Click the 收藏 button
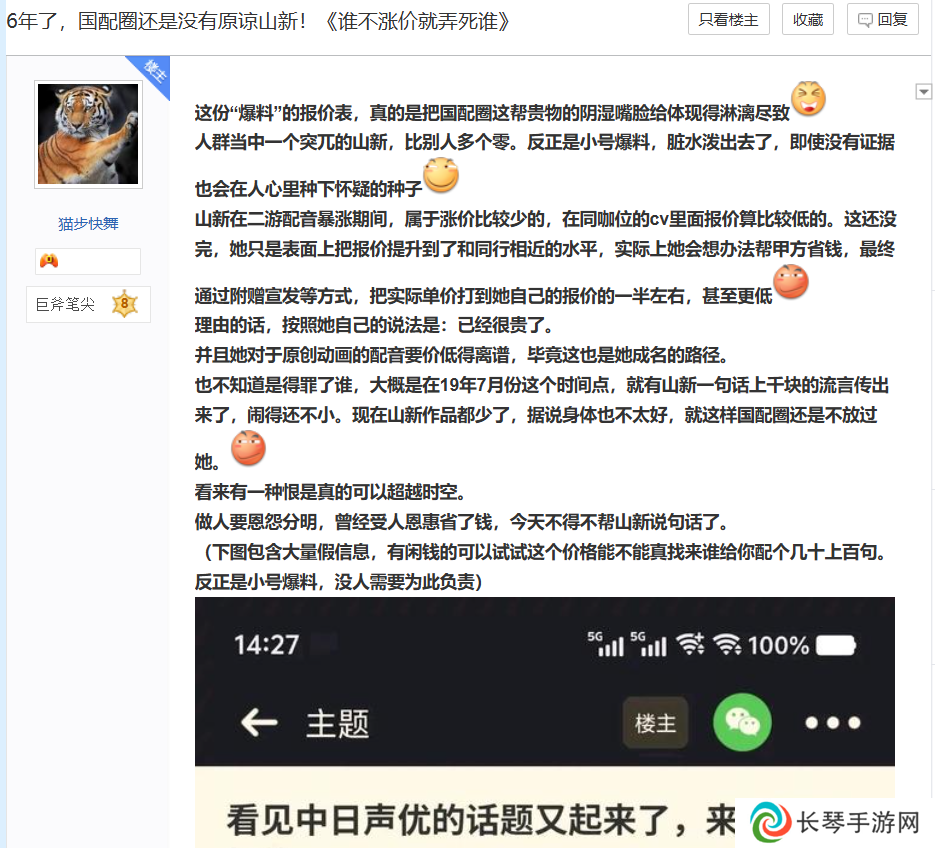The image size is (935, 848). click(x=807, y=20)
